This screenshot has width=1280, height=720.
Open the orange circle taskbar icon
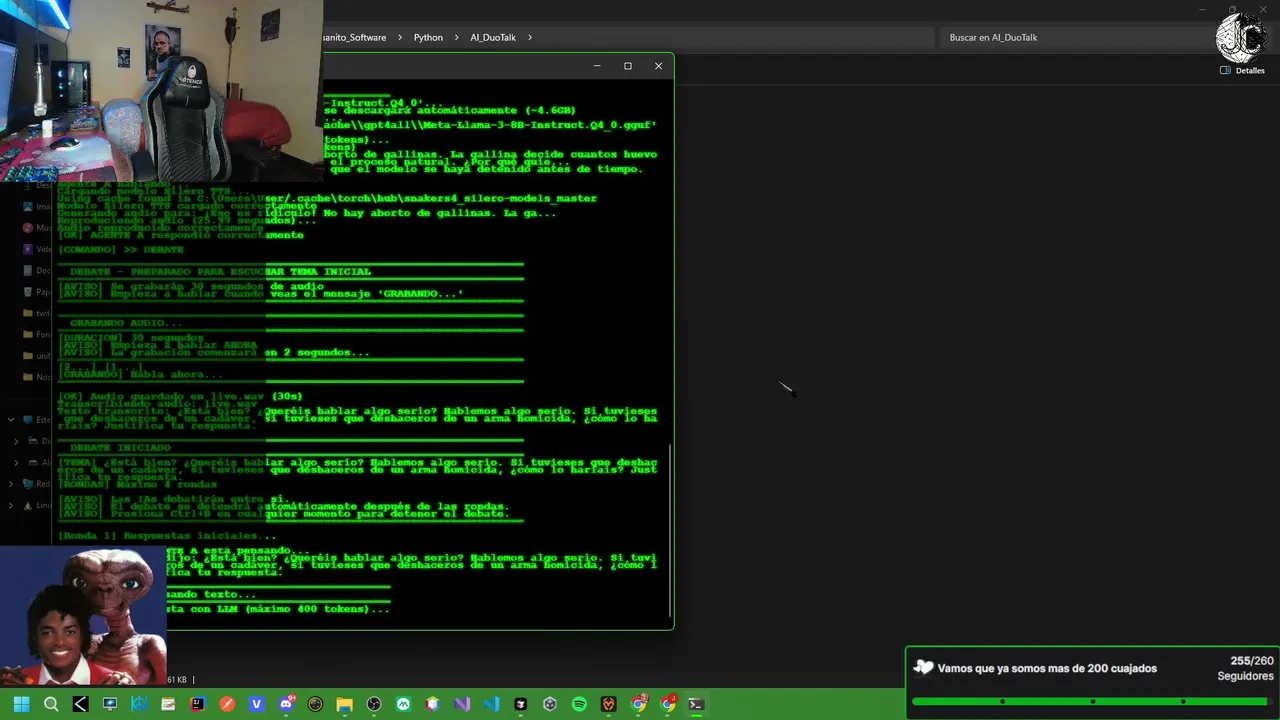(x=227, y=704)
